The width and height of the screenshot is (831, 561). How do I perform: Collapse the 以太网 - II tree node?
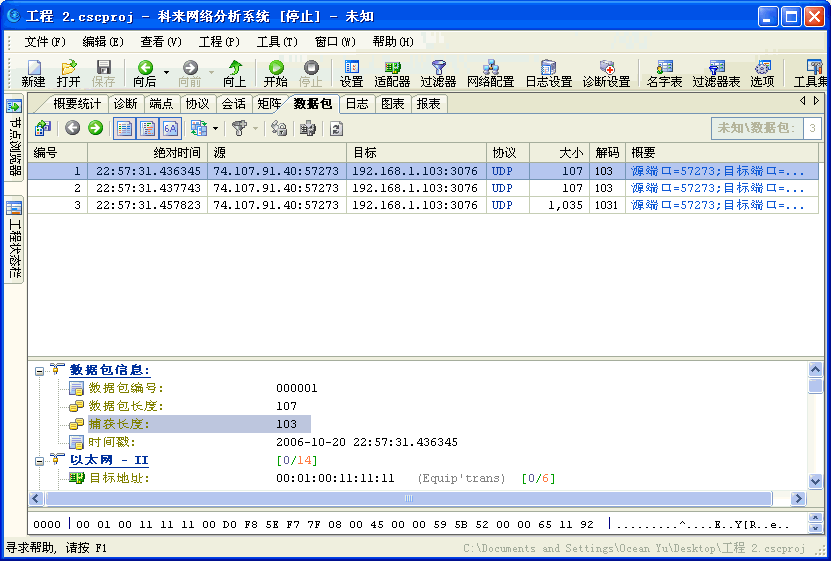pyautogui.click(x=40, y=461)
